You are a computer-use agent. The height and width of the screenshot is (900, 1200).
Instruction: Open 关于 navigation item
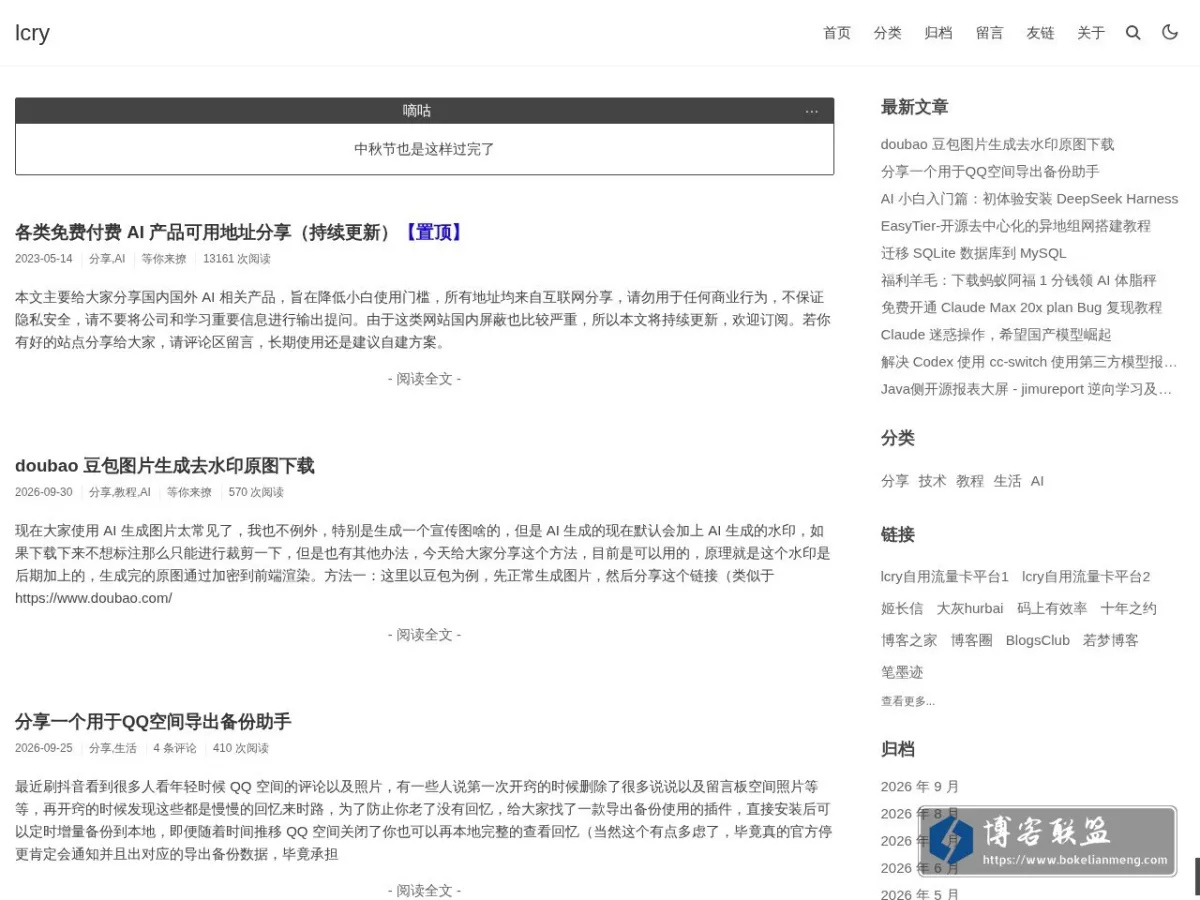(x=1091, y=33)
